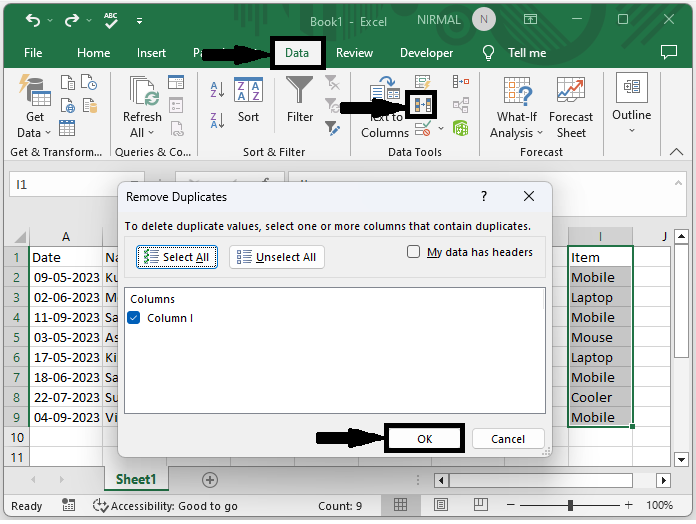Toggle the Filter funnel
Screen dimensions: 696x524
(300, 100)
